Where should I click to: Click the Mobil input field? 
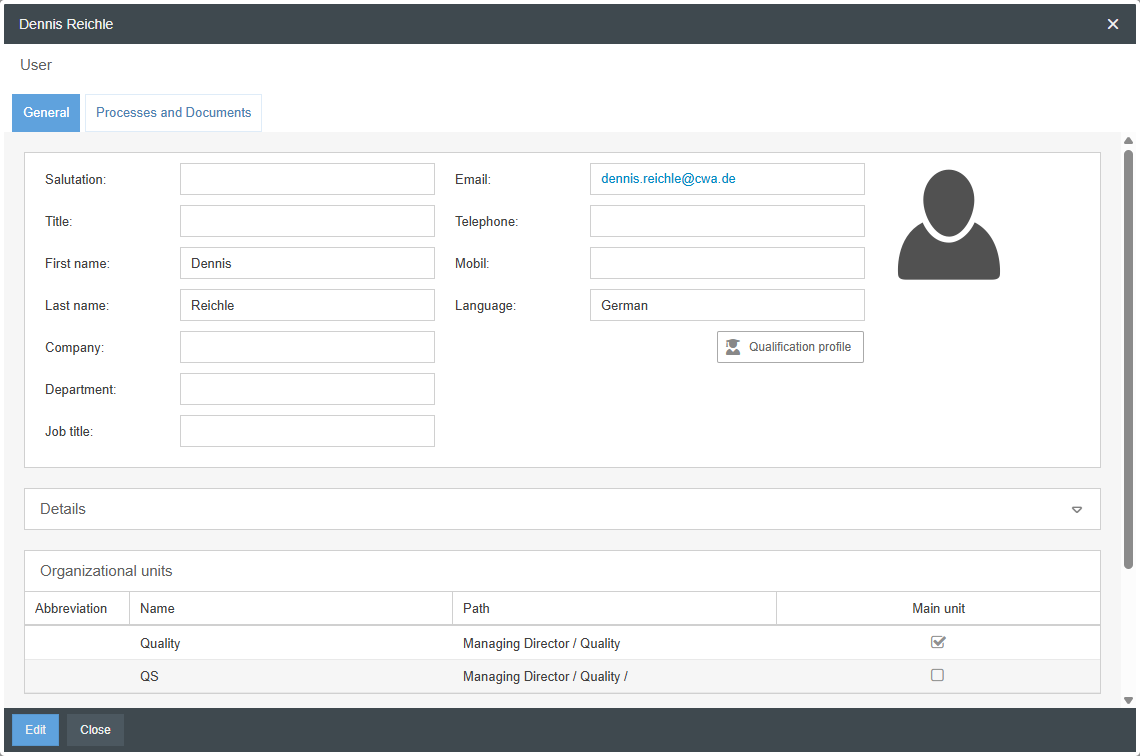click(x=727, y=263)
